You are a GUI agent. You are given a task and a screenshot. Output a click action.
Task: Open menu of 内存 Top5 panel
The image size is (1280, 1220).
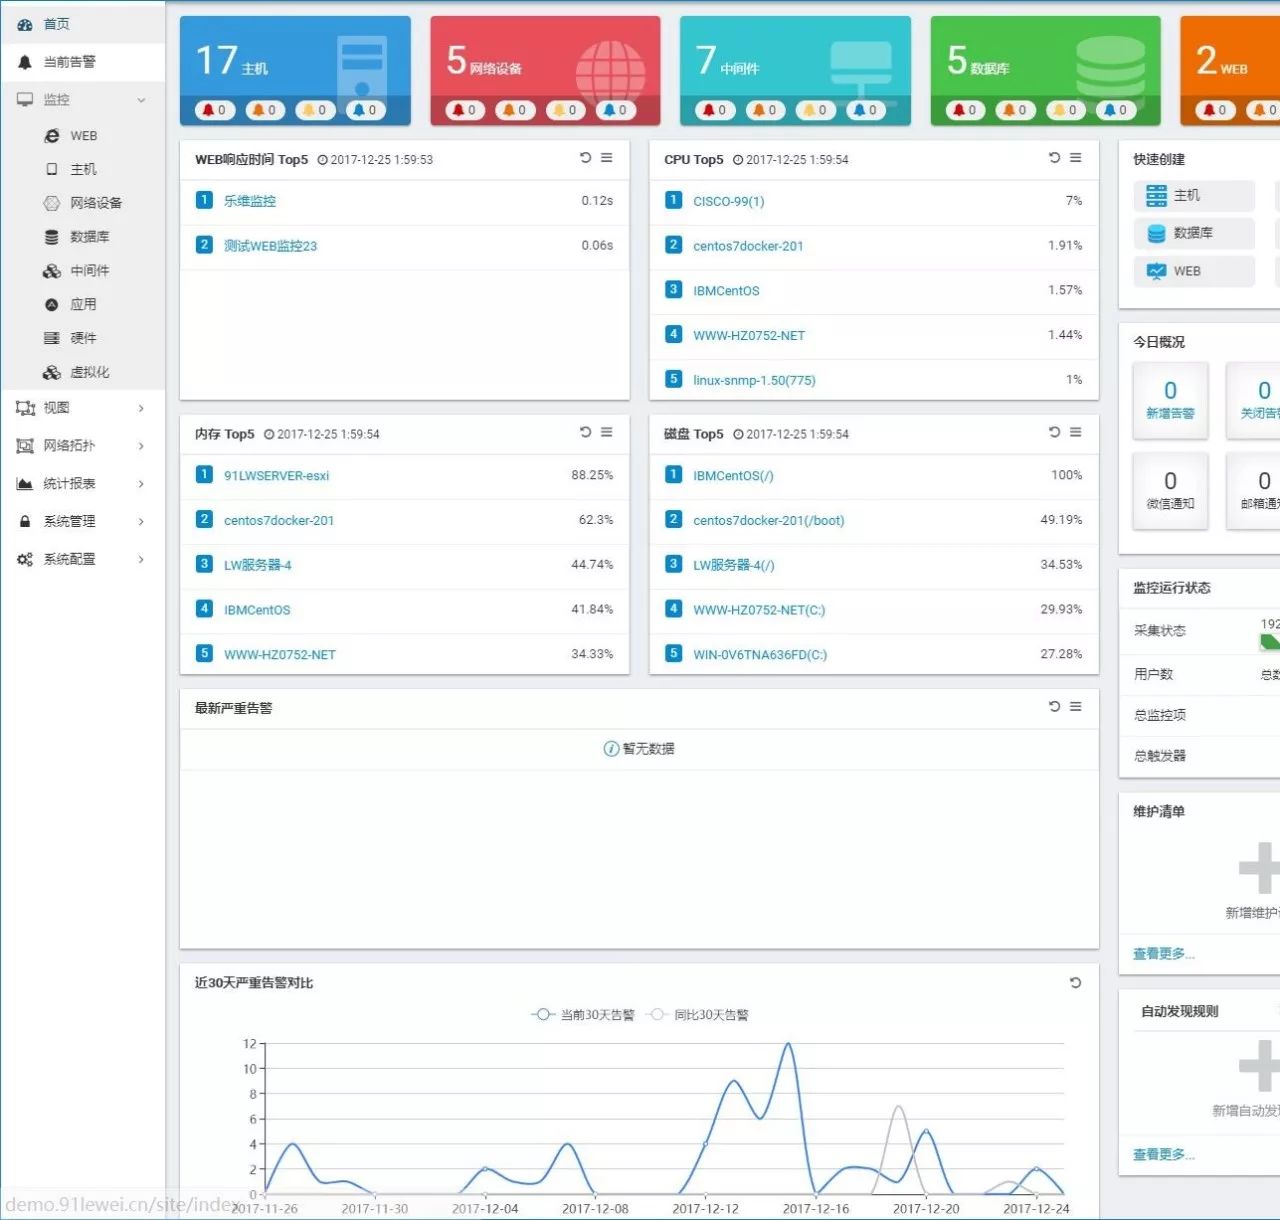coord(607,432)
